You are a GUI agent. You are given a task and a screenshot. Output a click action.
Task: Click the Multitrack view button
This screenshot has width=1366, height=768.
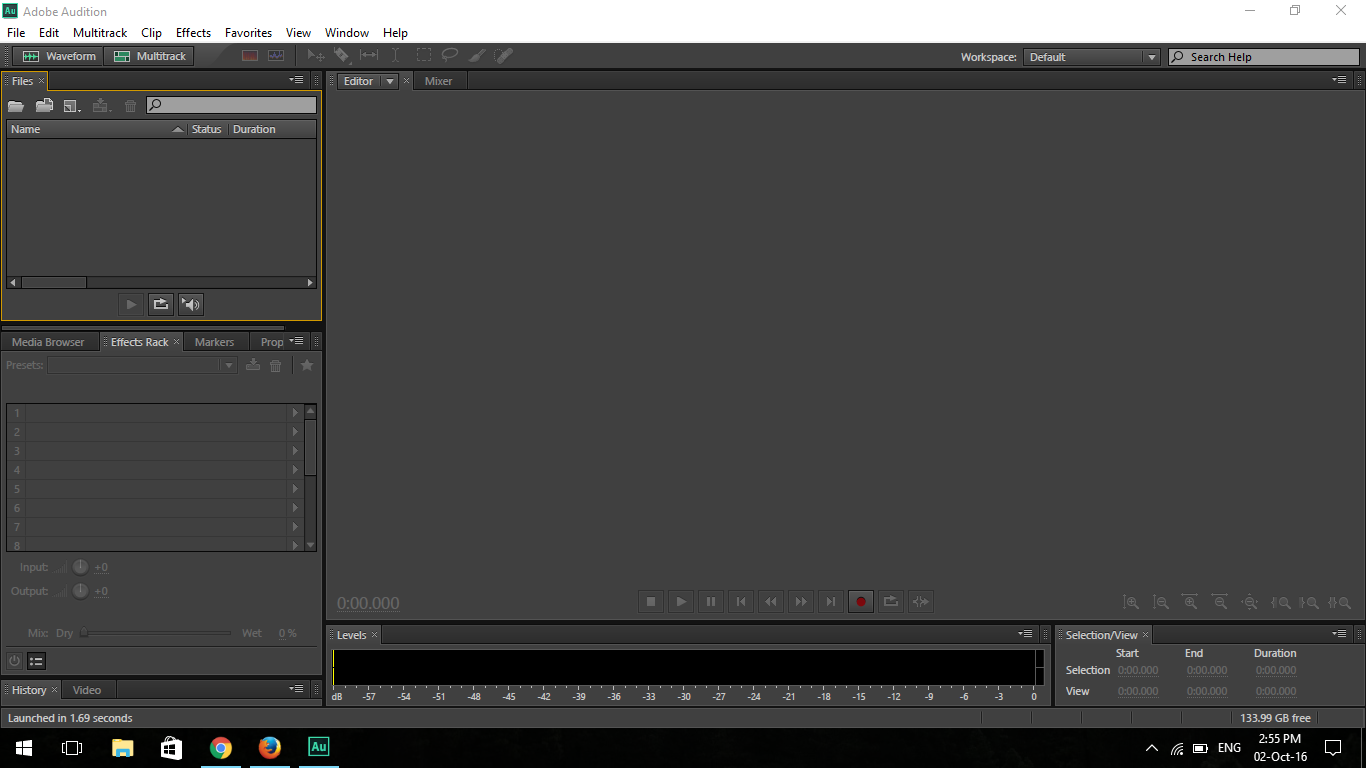(150, 56)
